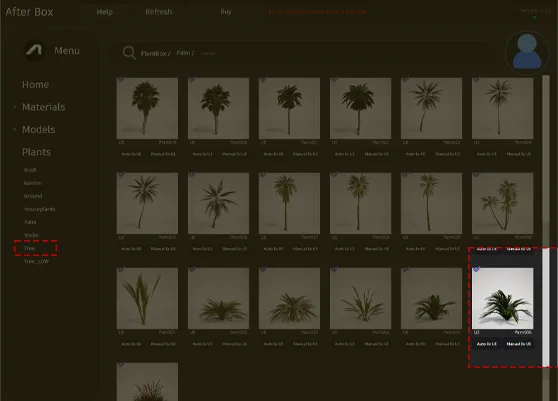Select the Palm026 thumbnail
This screenshot has width=558, height=401.
click(x=219, y=203)
